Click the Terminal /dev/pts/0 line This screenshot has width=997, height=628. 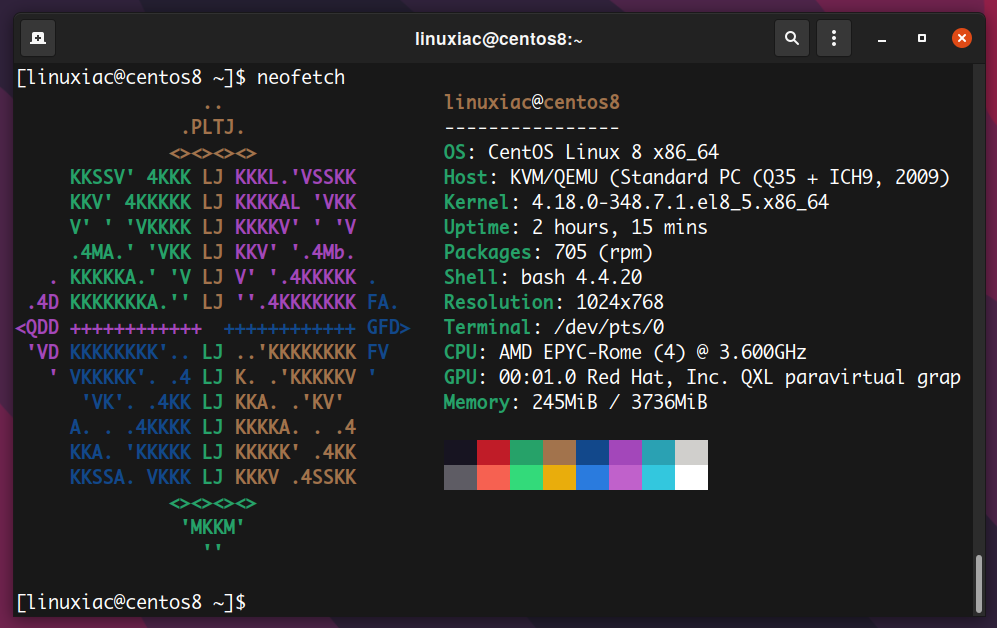(x=554, y=327)
